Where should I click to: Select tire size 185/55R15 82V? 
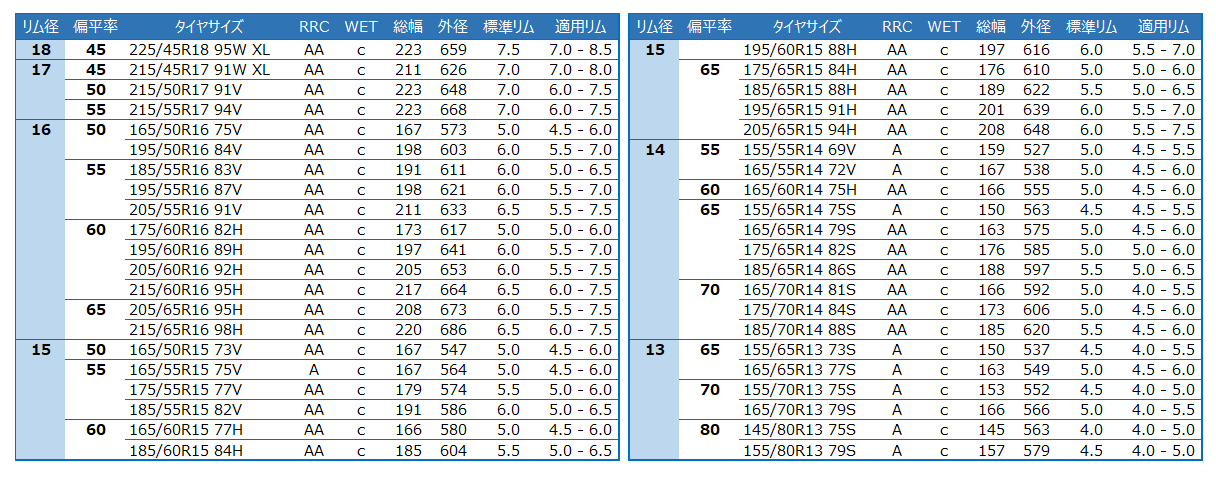(x=186, y=409)
